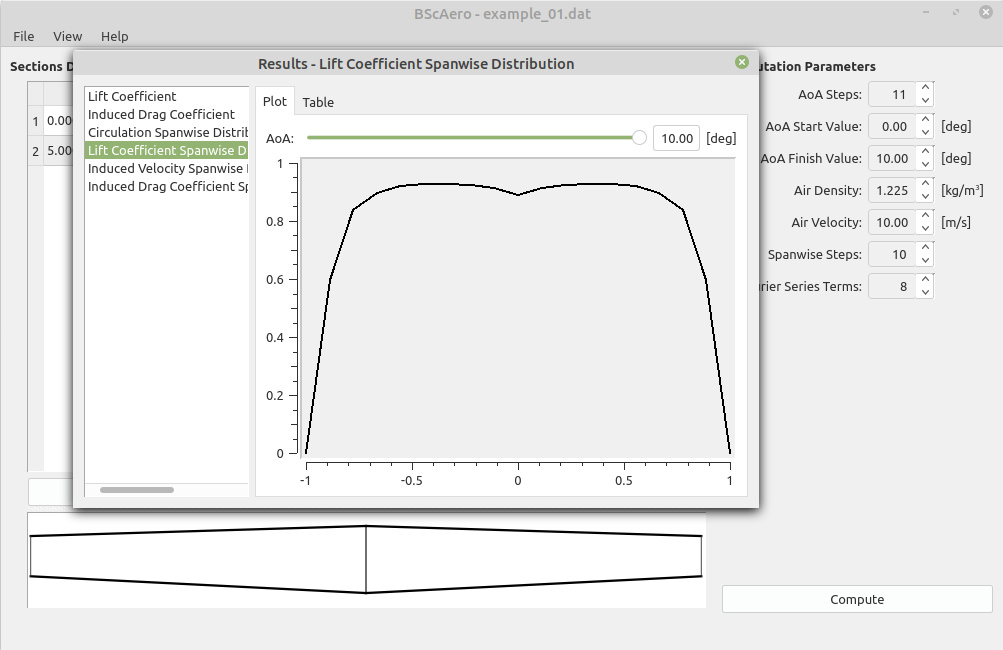Switch to the Table tab

[x=318, y=102]
